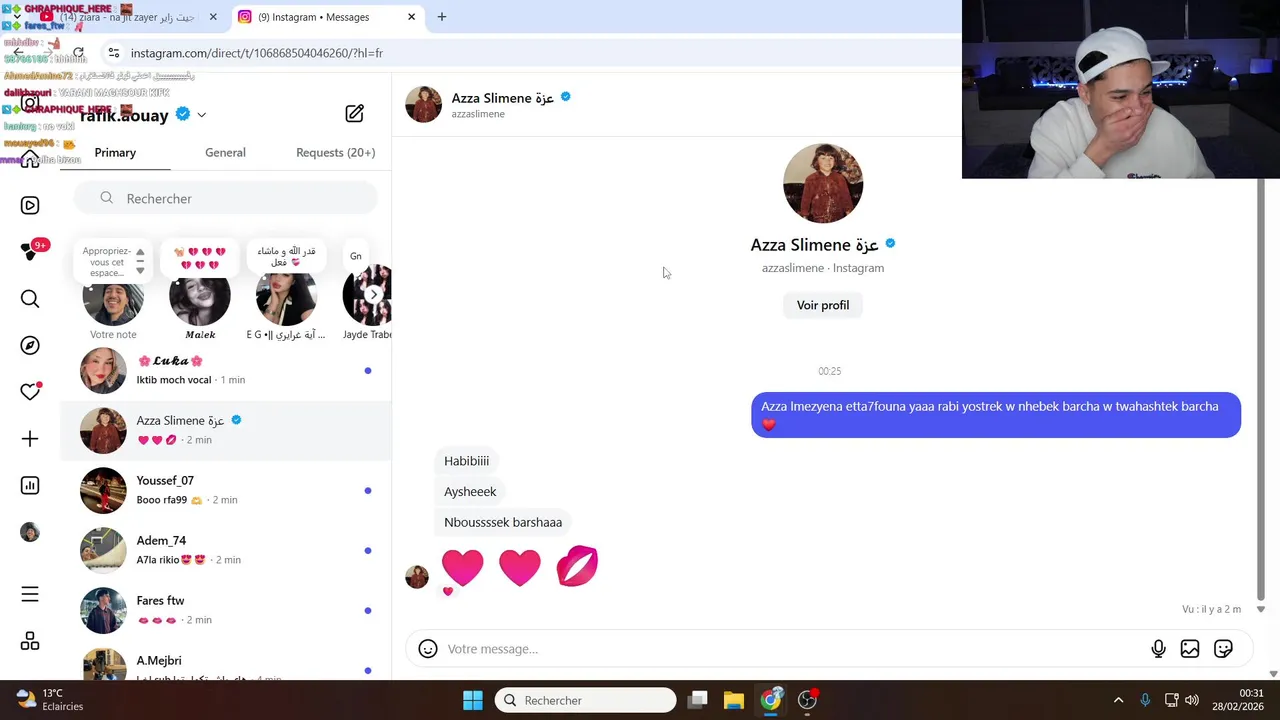
Task: Show hidden system tray icons
Action: (x=1118, y=700)
